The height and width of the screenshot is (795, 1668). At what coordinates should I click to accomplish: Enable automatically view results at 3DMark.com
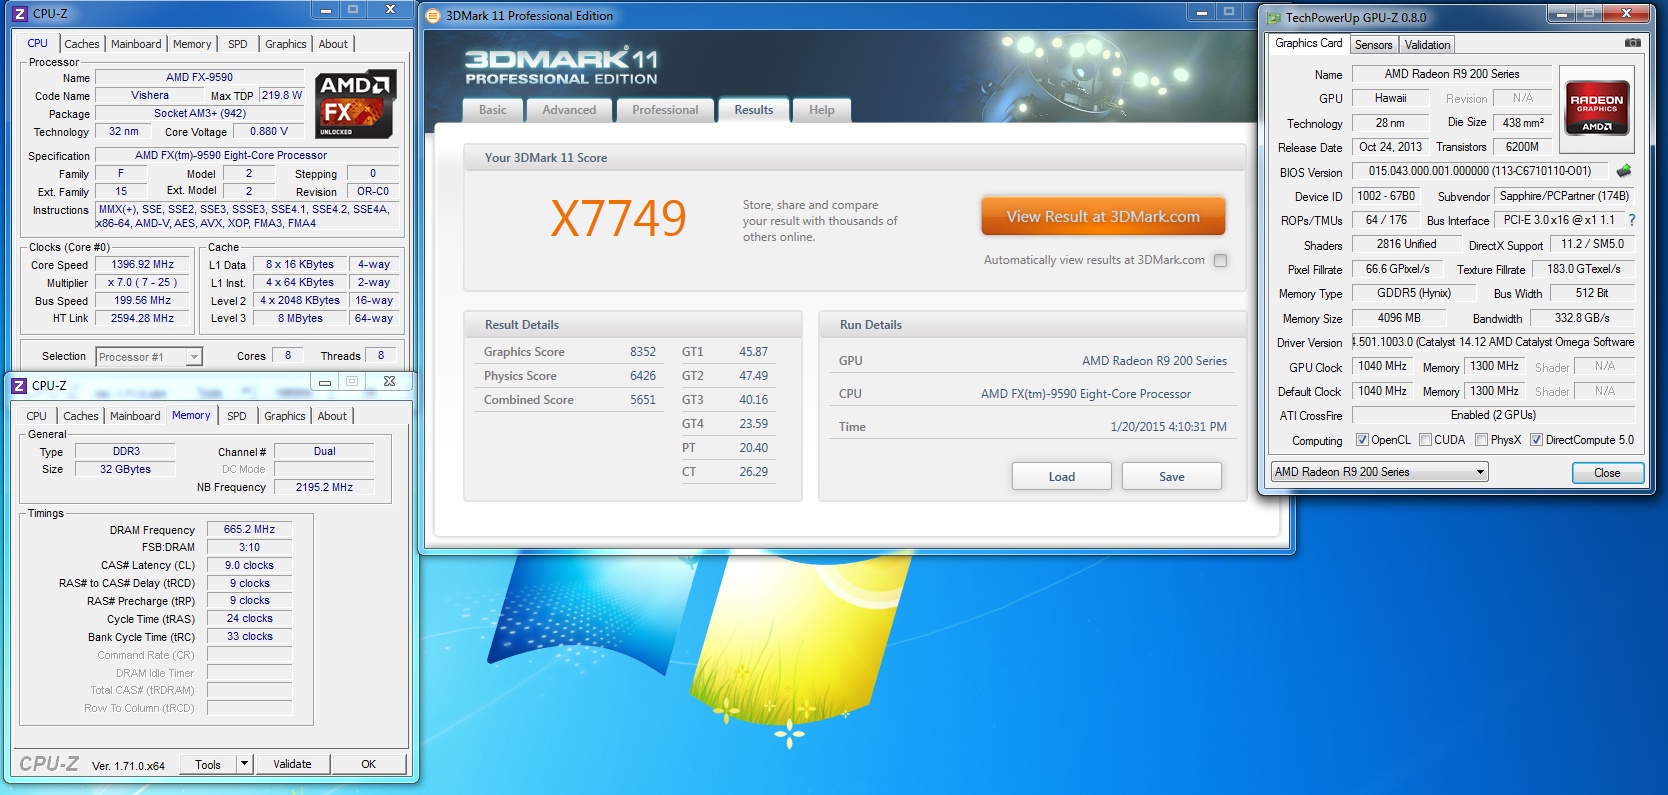[1220, 260]
